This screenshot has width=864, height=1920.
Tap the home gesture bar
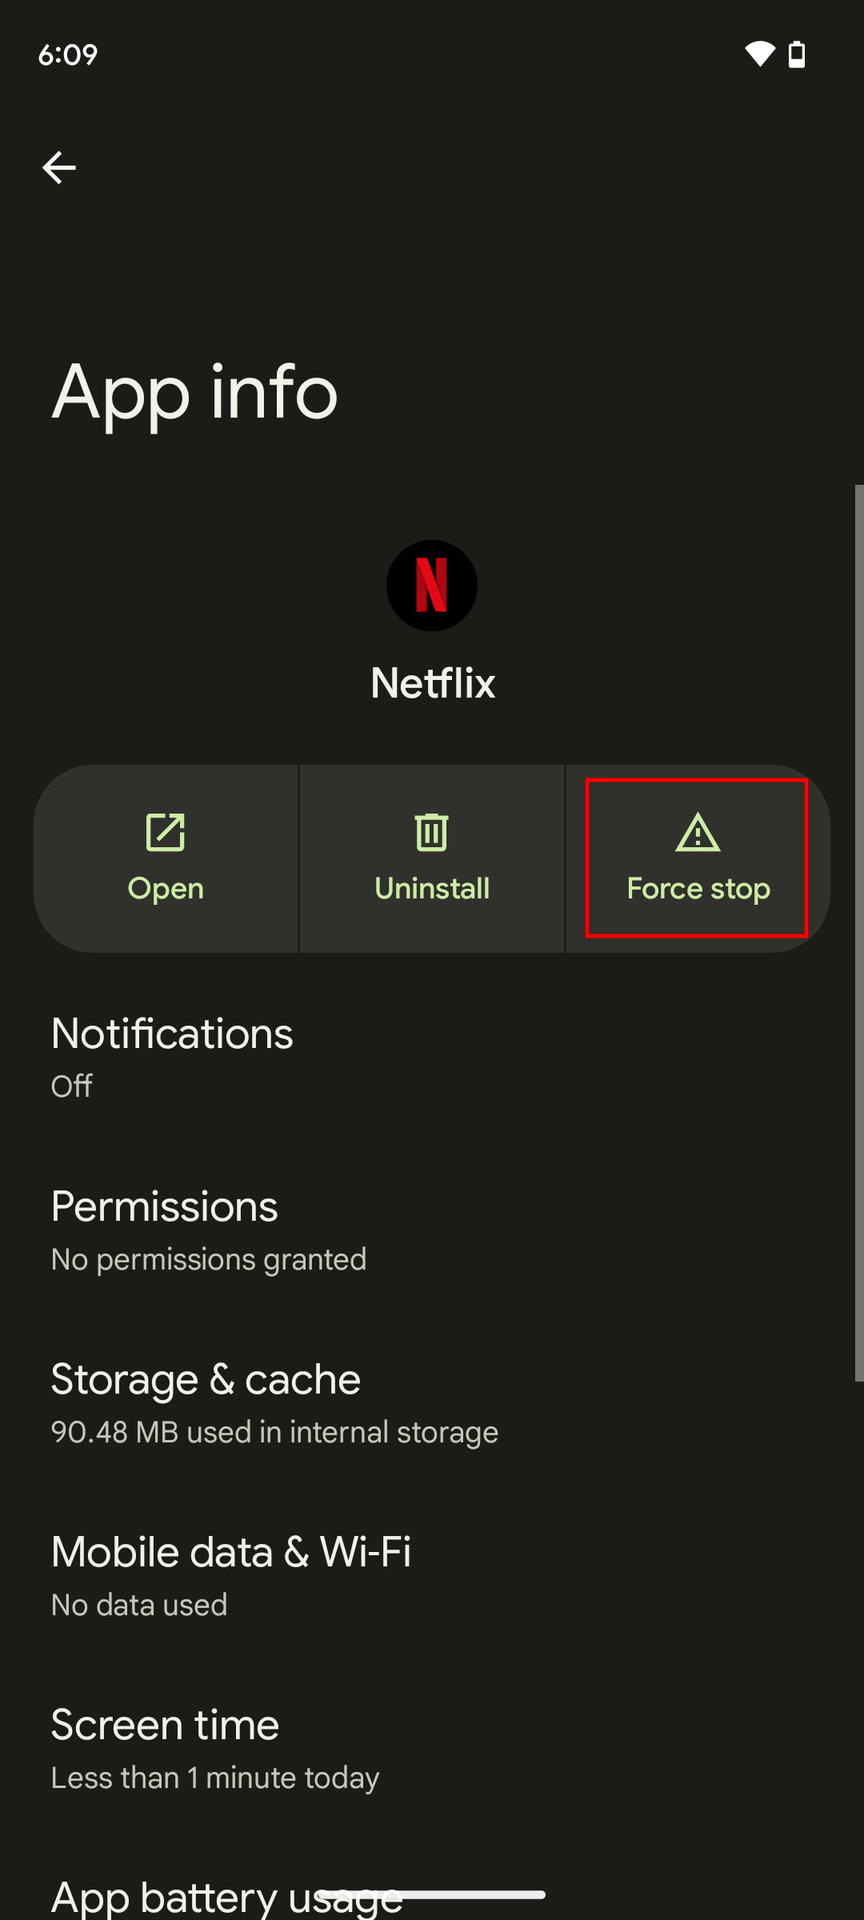click(x=432, y=1894)
